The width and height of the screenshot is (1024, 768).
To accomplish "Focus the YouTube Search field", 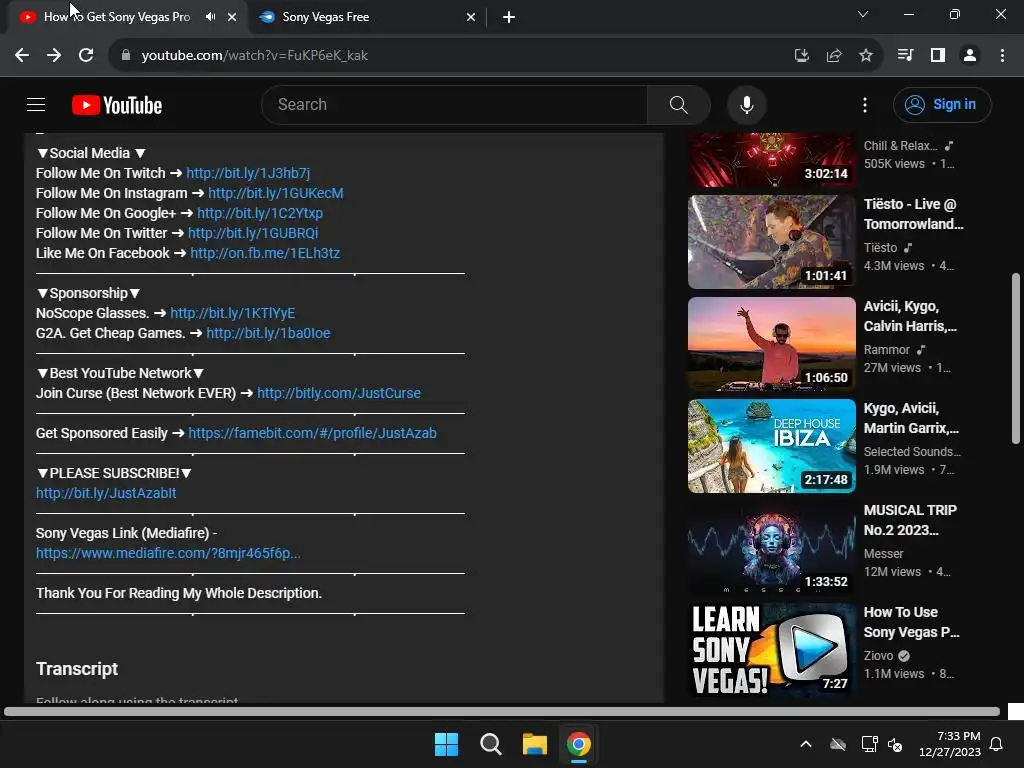I will tap(455, 104).
